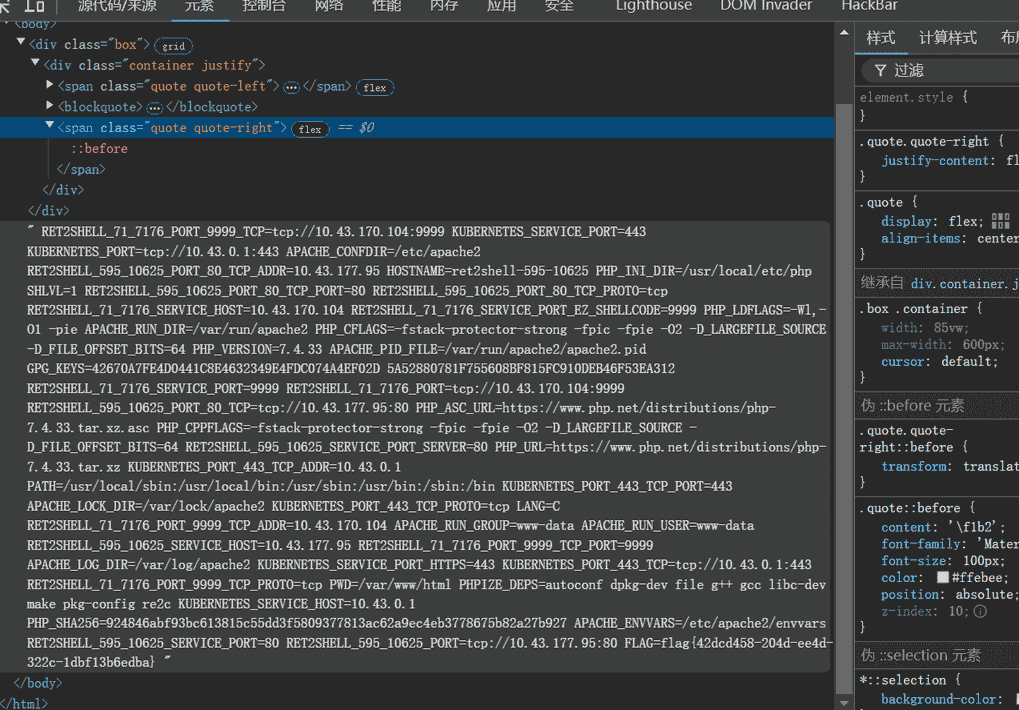Click the info icon next to z-index

click(x=980, y=611)
